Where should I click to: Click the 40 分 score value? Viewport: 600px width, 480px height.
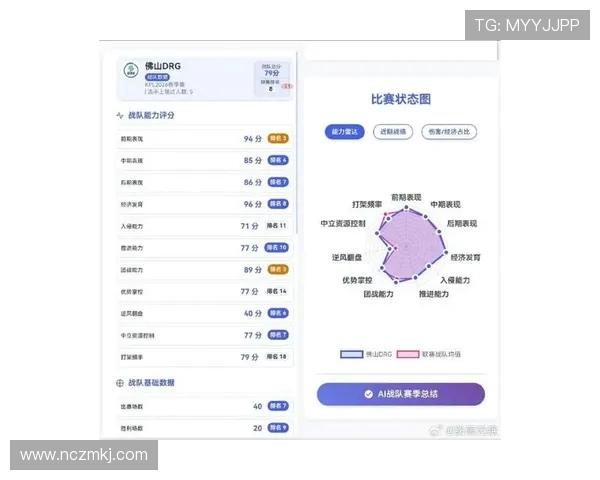[253, 313]
